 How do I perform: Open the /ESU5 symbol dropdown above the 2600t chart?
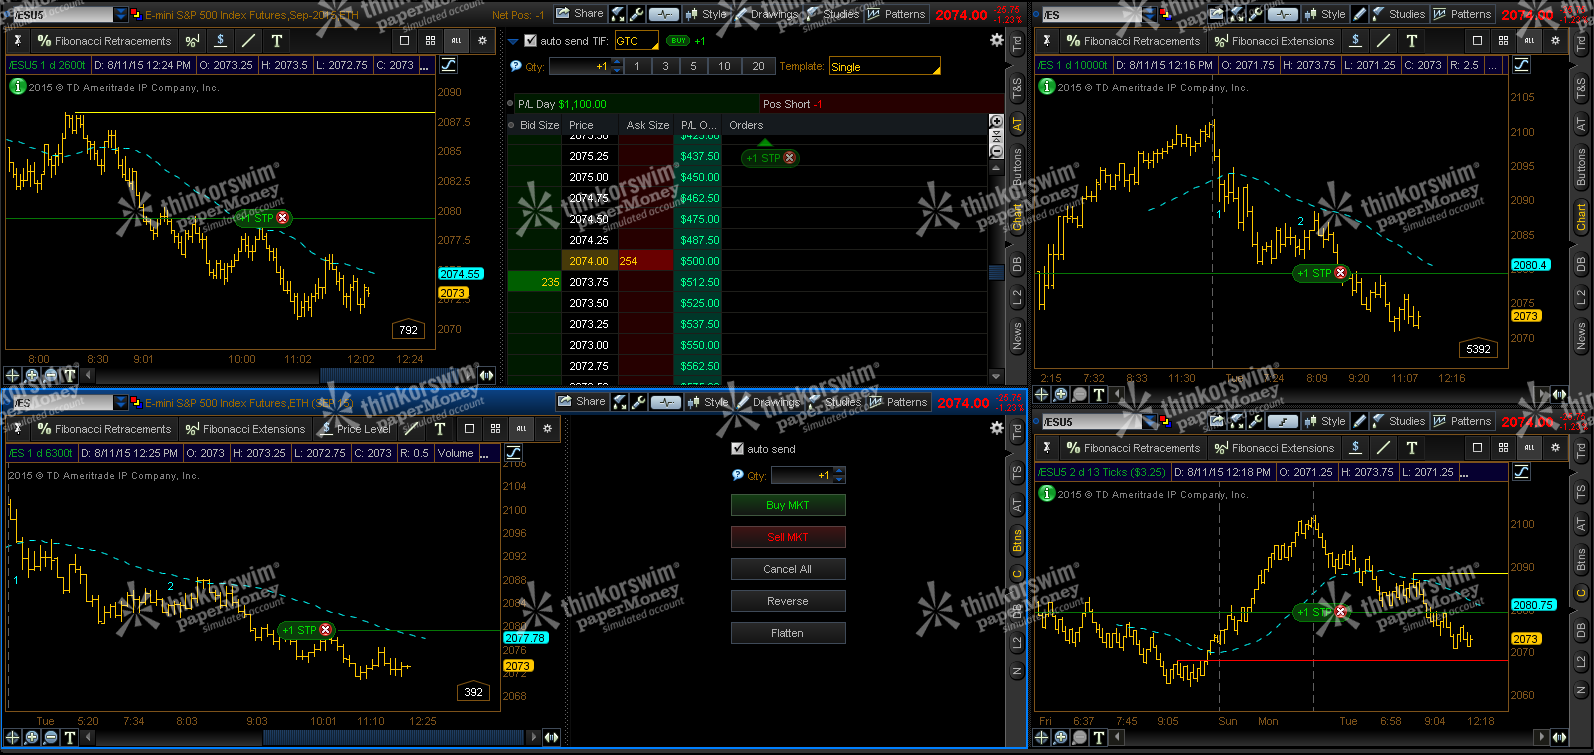(121, 14)
